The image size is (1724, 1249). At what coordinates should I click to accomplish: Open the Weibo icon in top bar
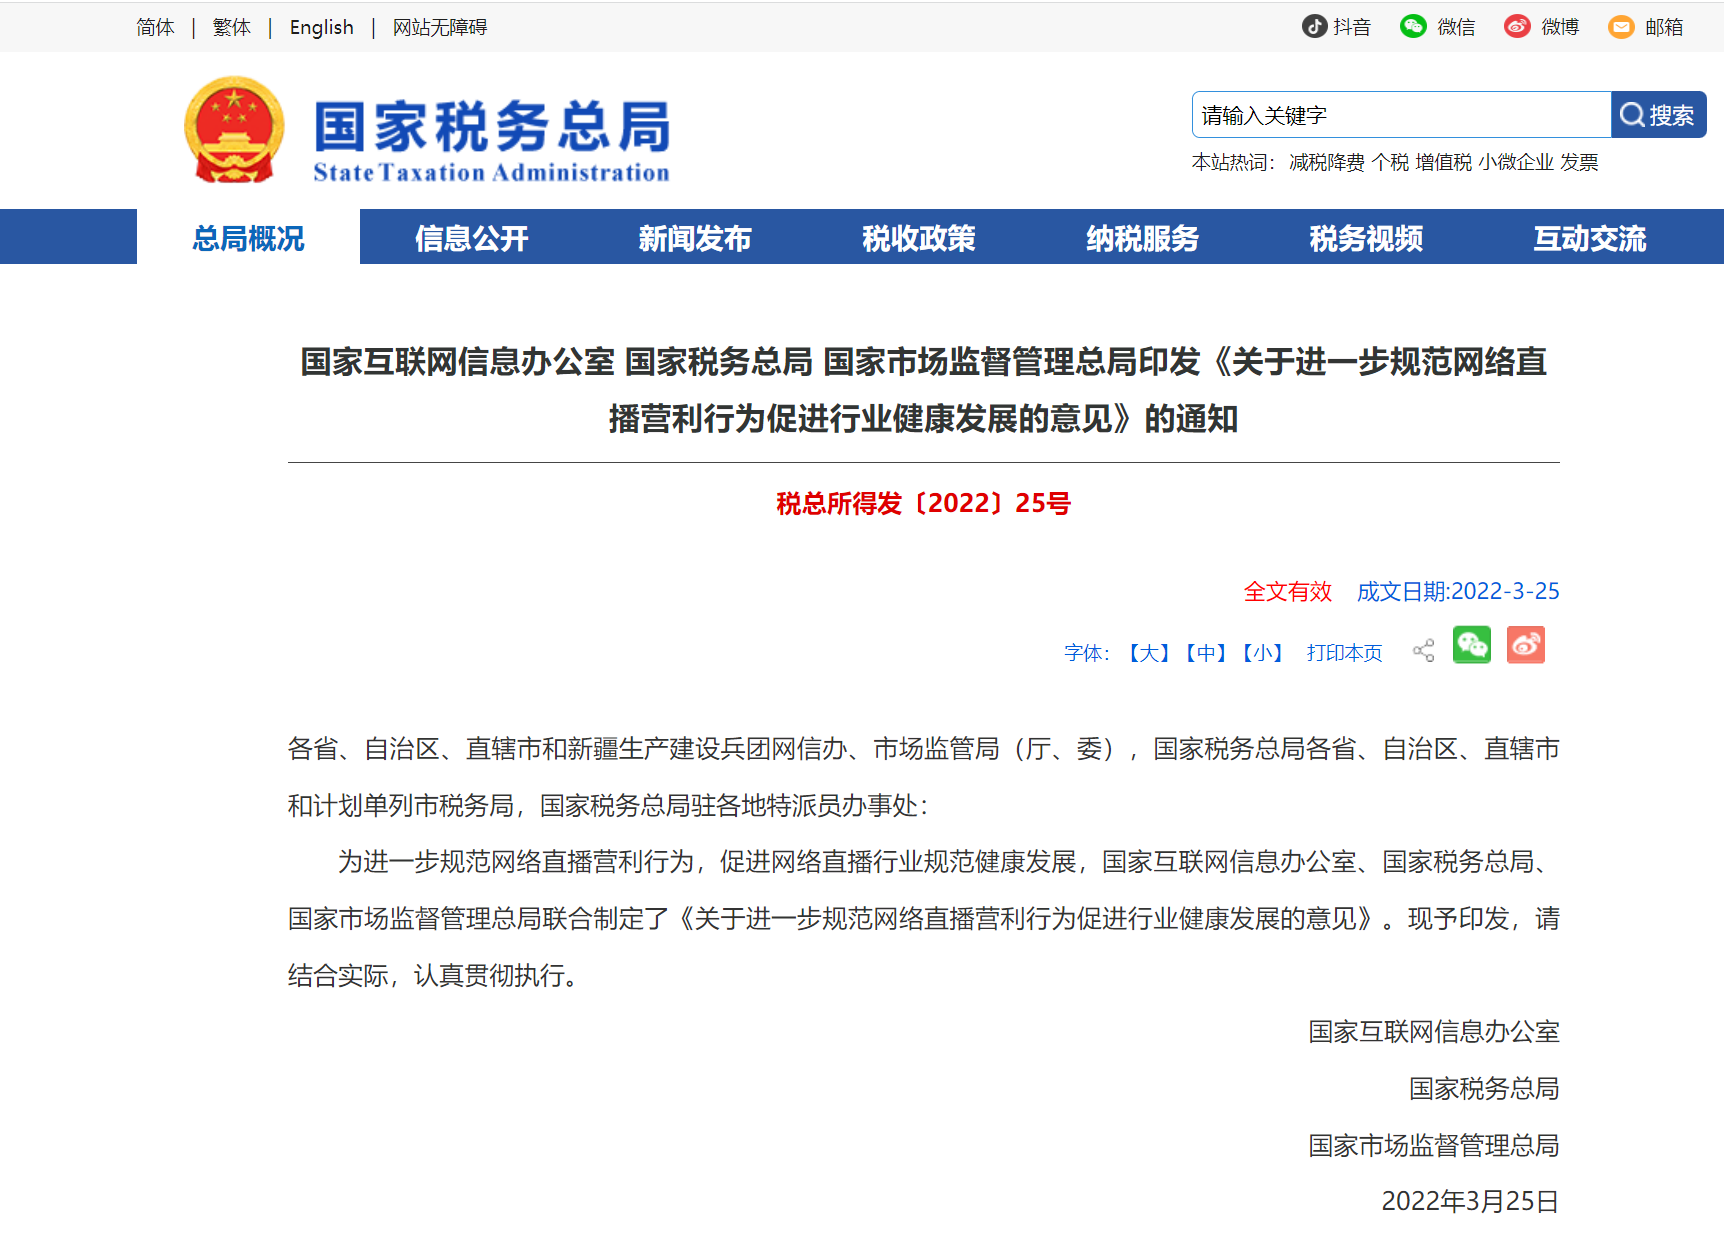coord(1516,27)
